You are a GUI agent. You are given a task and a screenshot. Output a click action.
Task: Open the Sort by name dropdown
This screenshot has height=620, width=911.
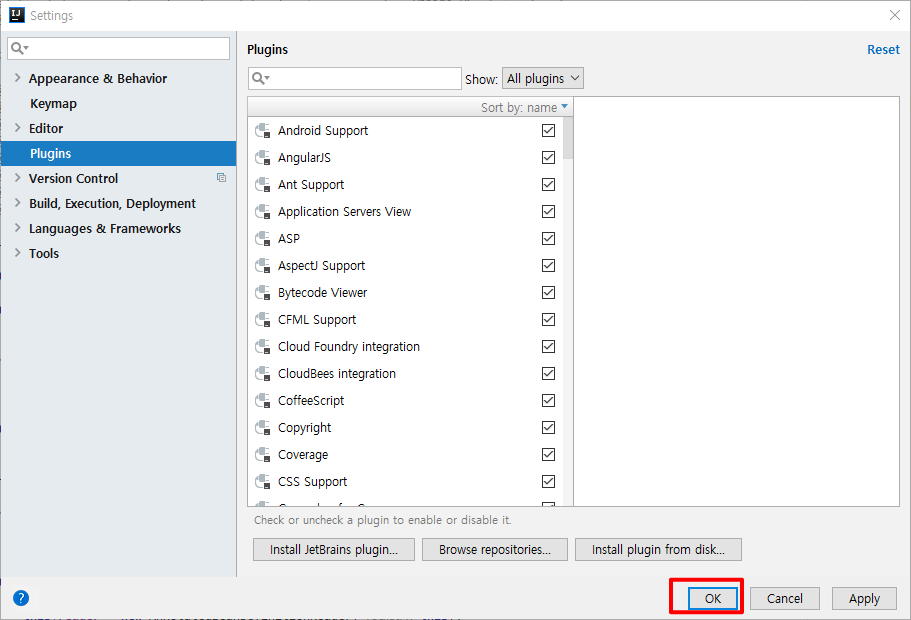click(x=524, y=107)
